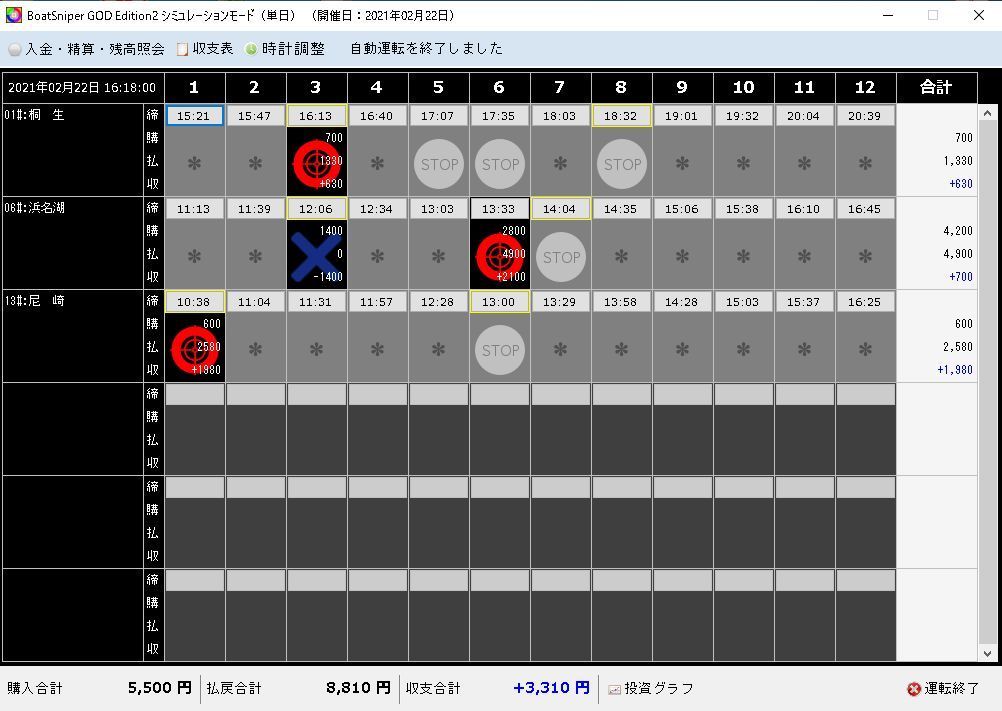Click deadline time 18:32 for 桐生
This screenshot has width=1002, height=711.
point(621,116)
